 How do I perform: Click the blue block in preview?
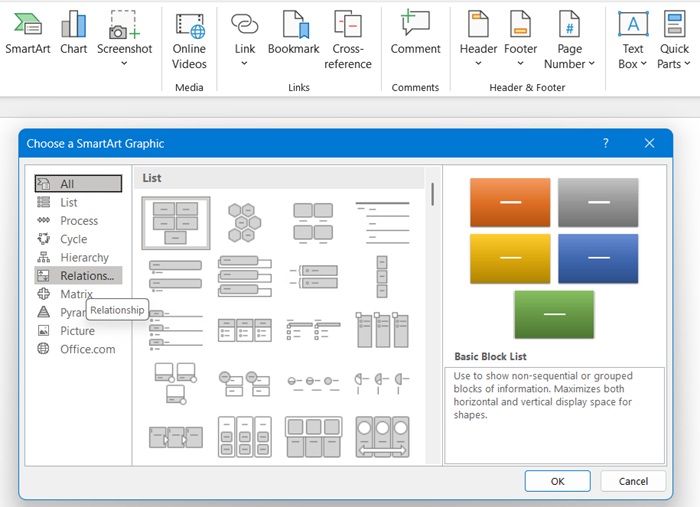tap(598, 258)
